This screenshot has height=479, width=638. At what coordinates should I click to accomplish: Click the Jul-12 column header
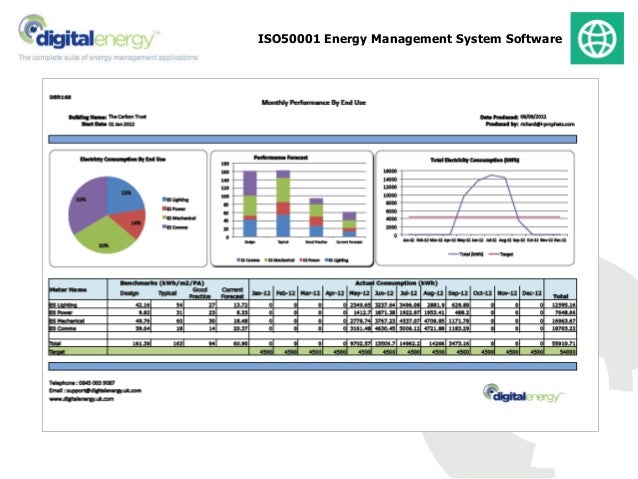pyautogui.click(x=409, y=293)
